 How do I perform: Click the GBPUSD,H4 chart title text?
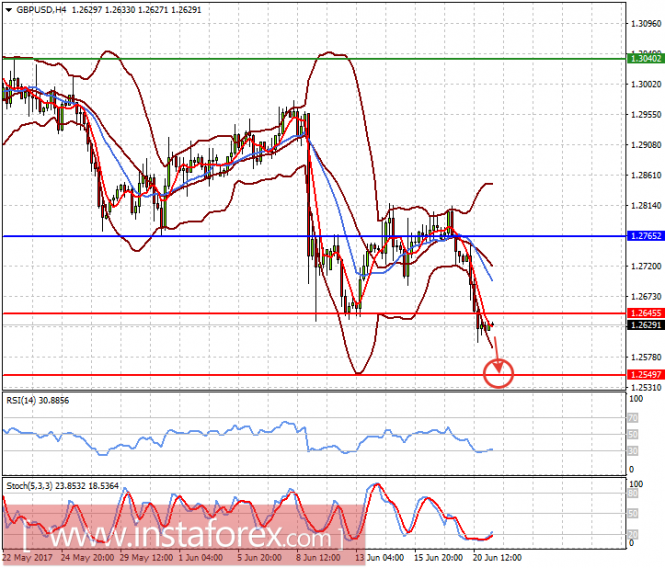[41, 9]
